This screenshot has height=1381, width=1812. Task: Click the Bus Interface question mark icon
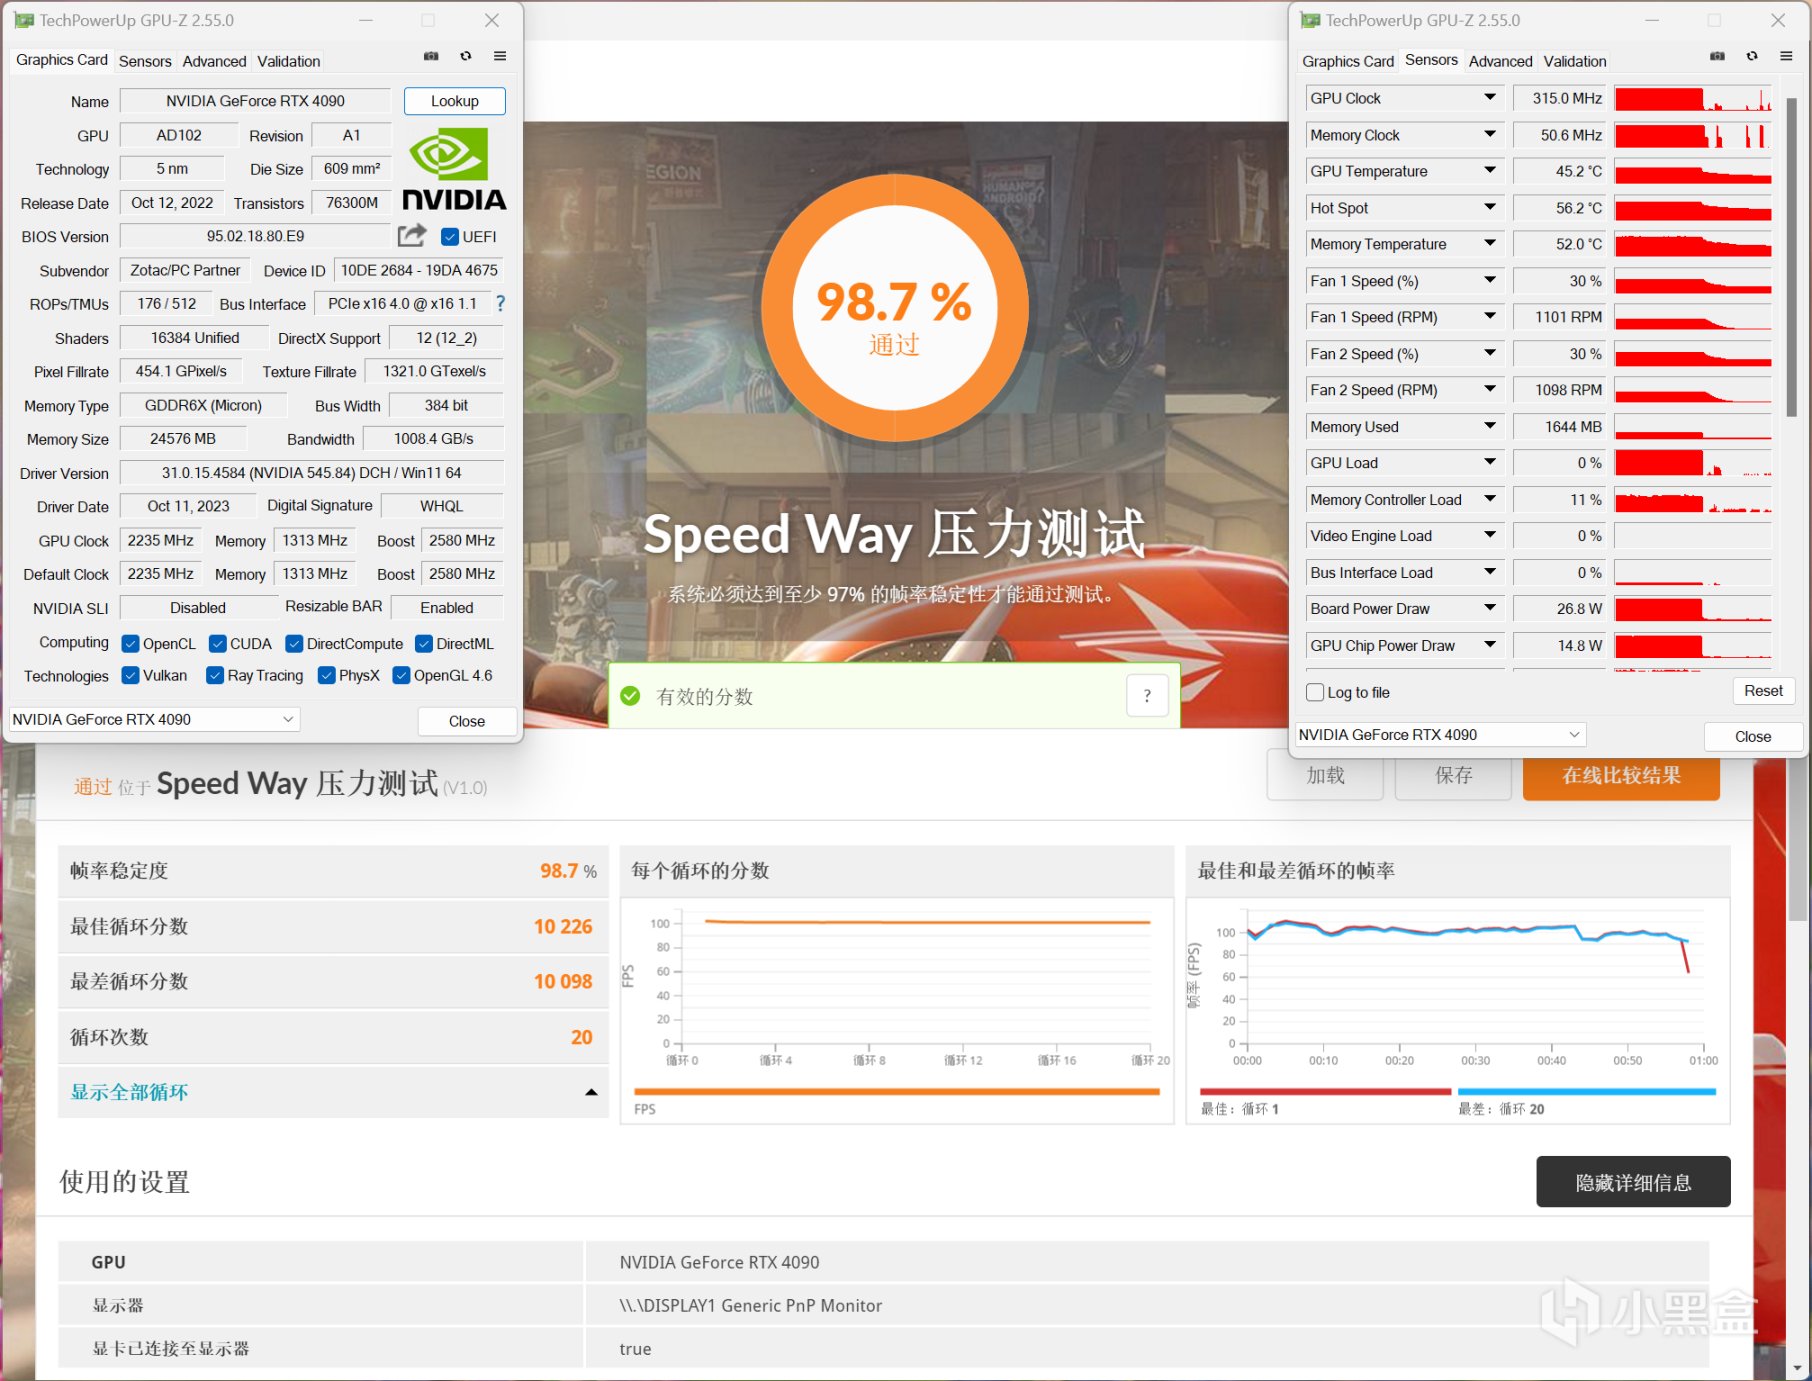pos(500,303)
